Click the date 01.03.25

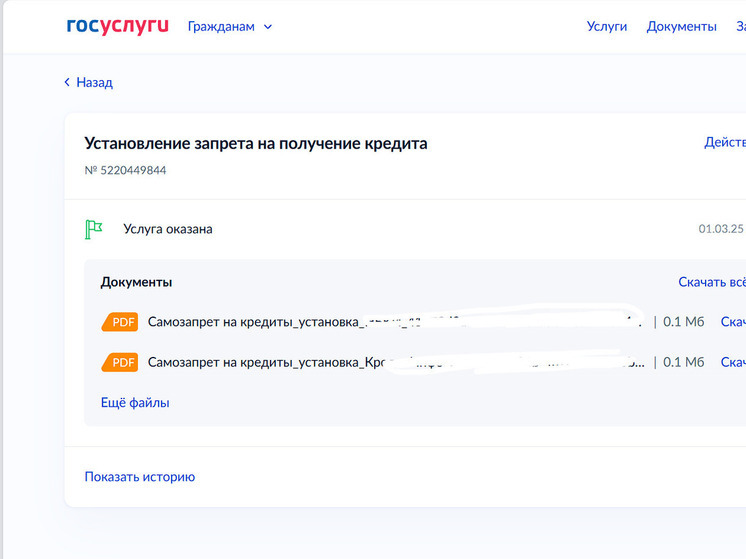pos(721,229)
